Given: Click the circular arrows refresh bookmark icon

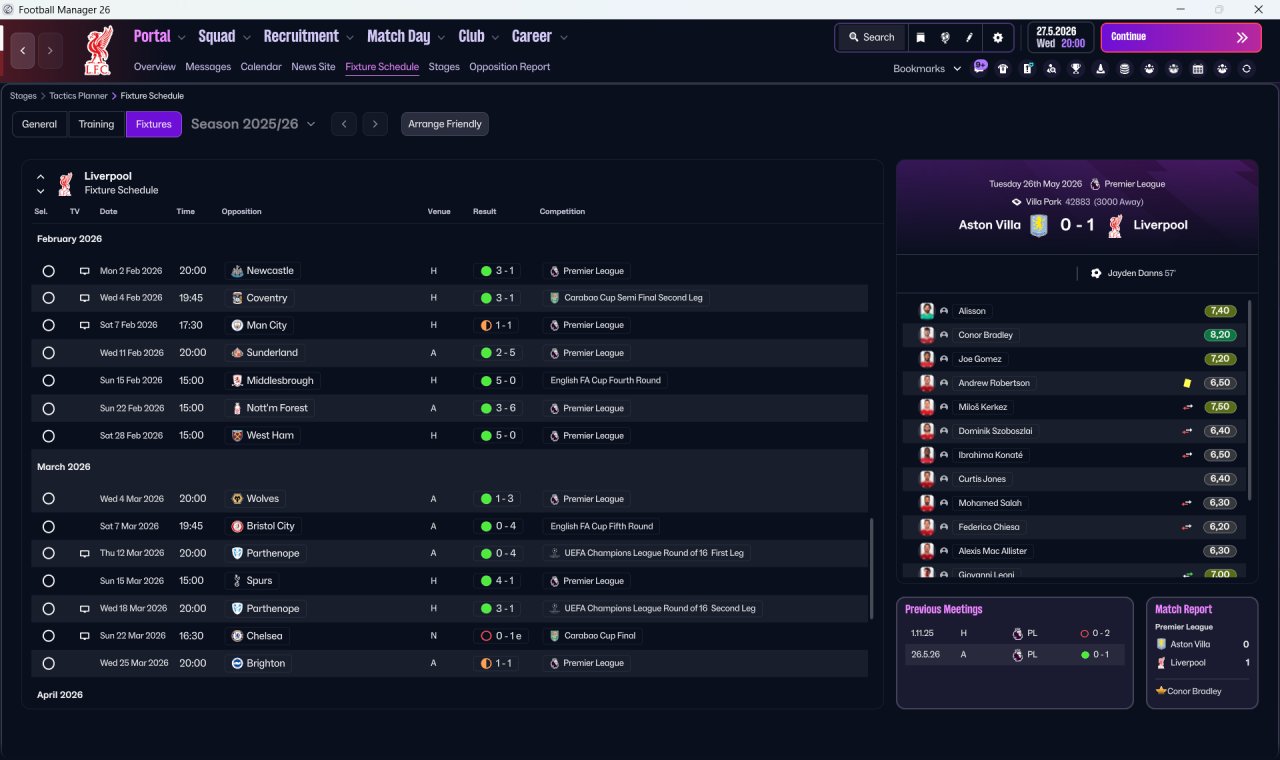Looking at the screenshot, I should point(1246,69).
